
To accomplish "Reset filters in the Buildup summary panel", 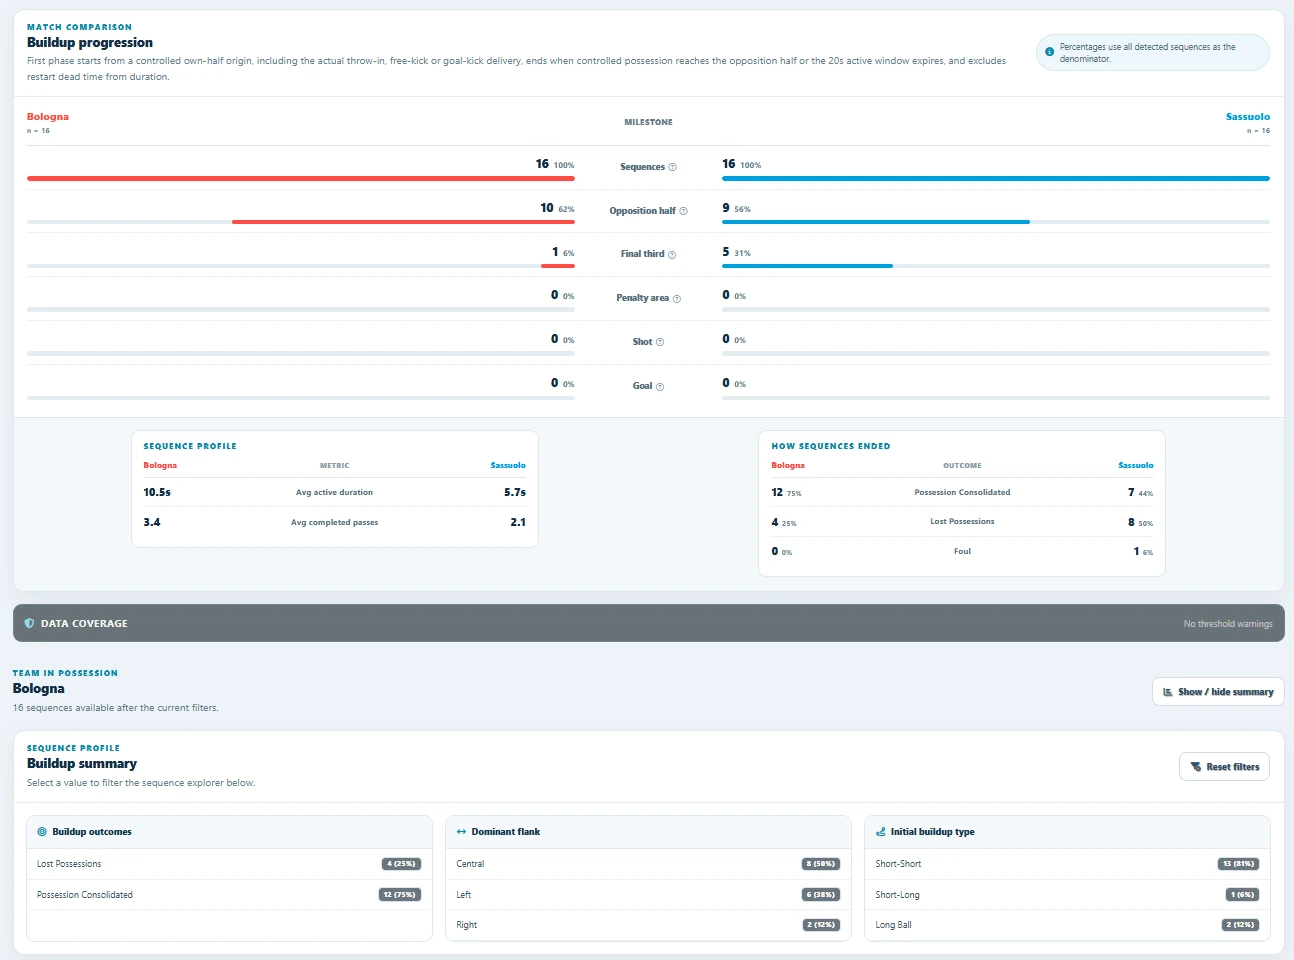I will click(1224, 767).
